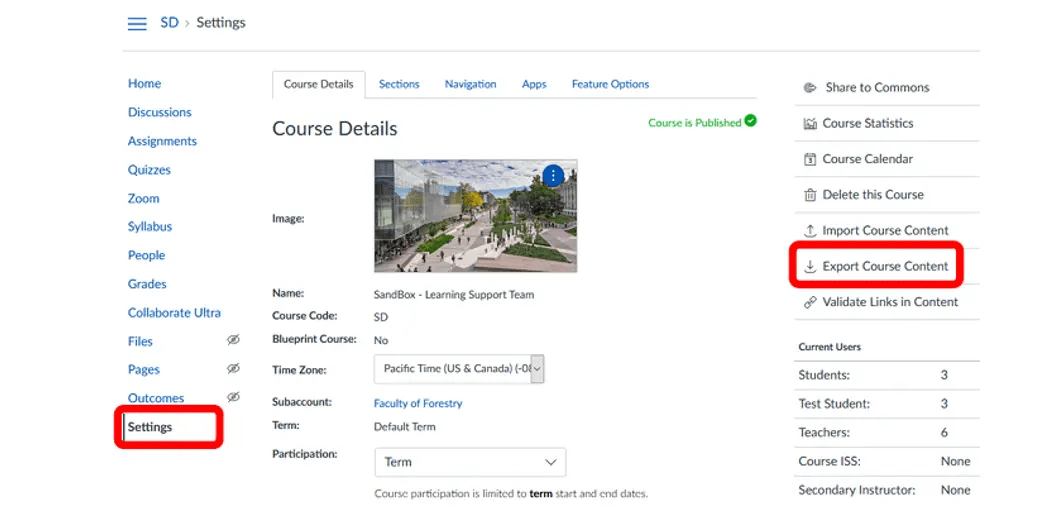
Task: Click course name SandBox - Learning Support Team
Action: 454,295
